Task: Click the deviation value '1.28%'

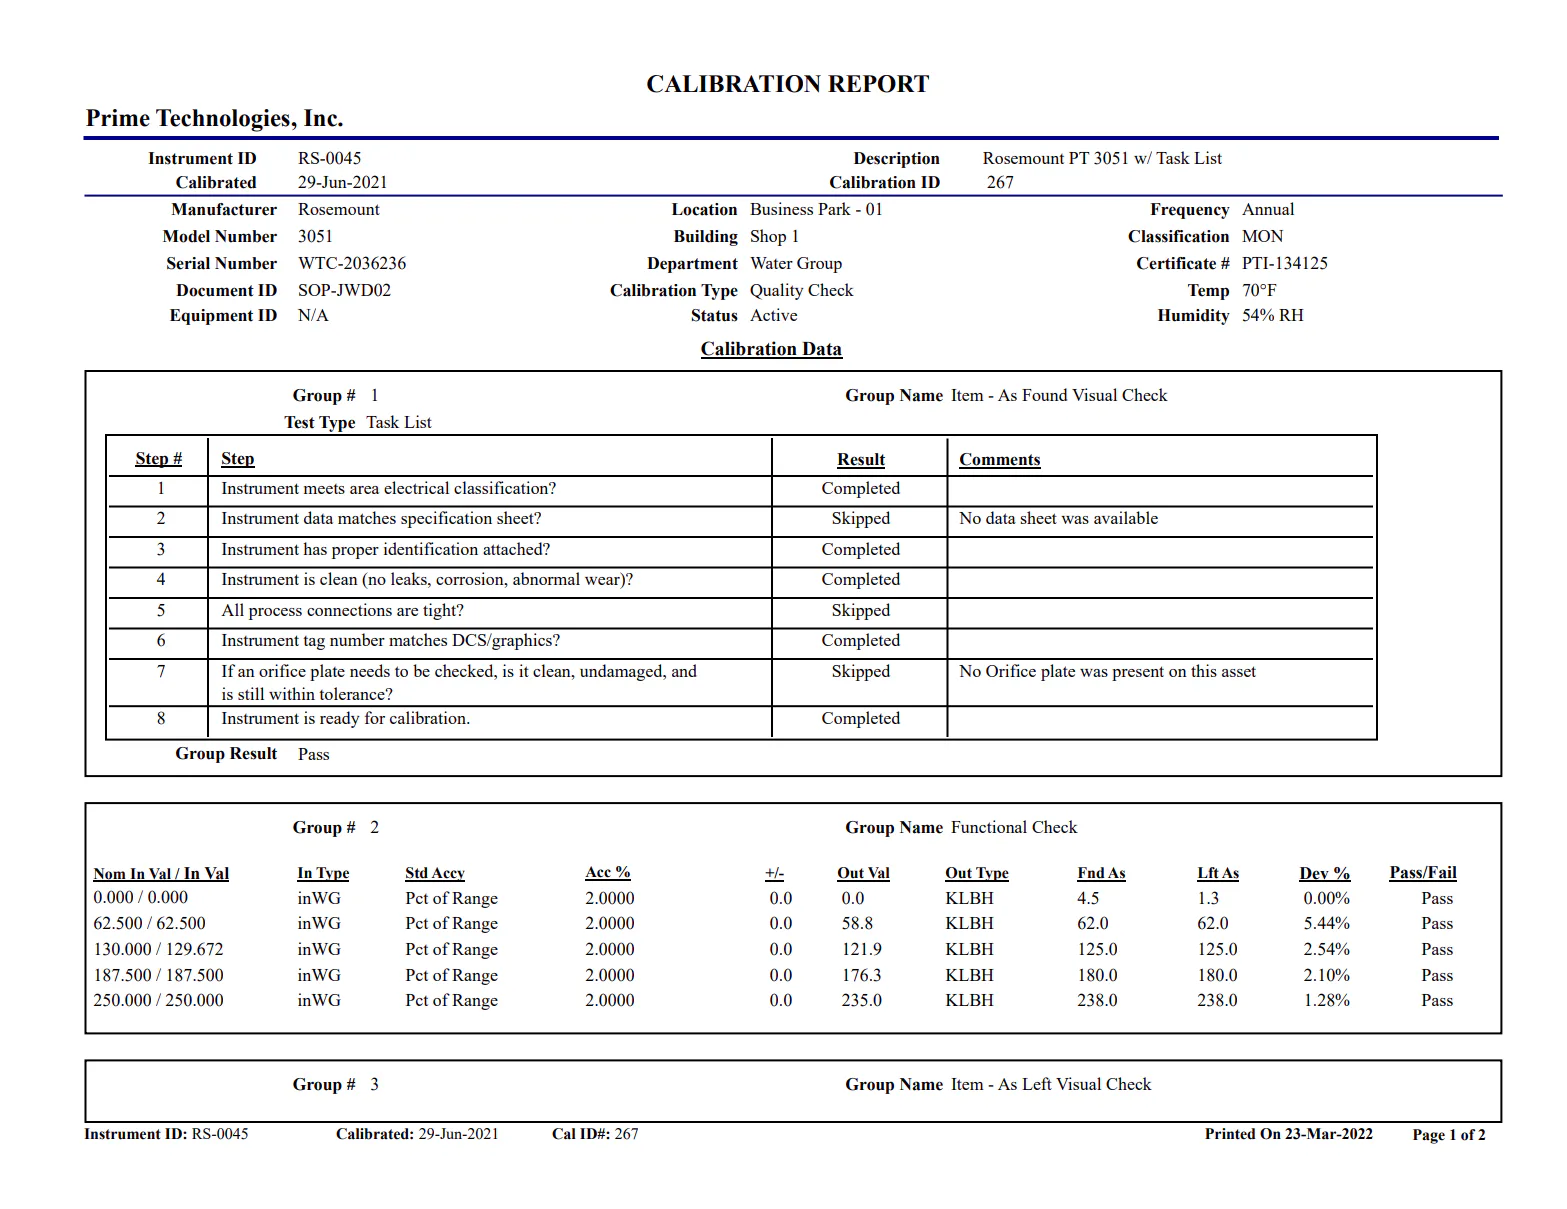Action: coord(1326,1000)
